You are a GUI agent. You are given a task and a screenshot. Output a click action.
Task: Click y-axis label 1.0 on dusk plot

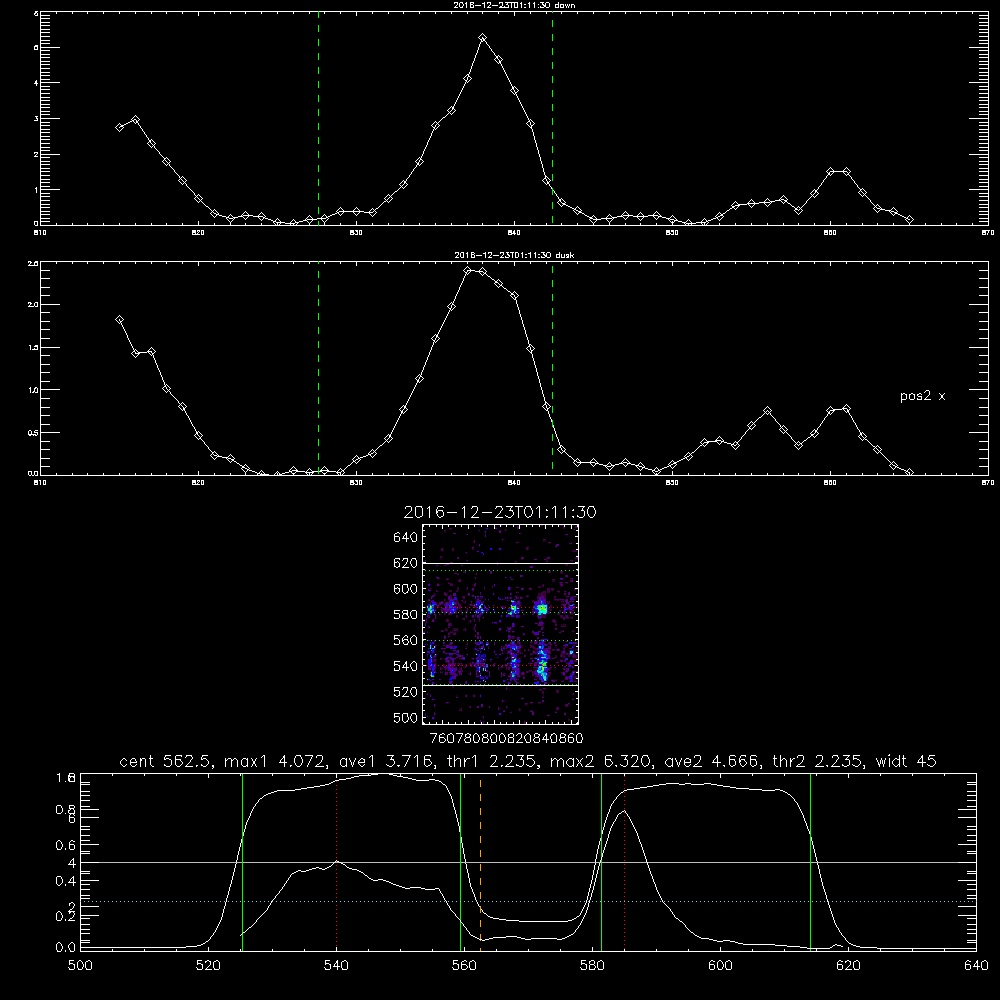coord(33,390)
